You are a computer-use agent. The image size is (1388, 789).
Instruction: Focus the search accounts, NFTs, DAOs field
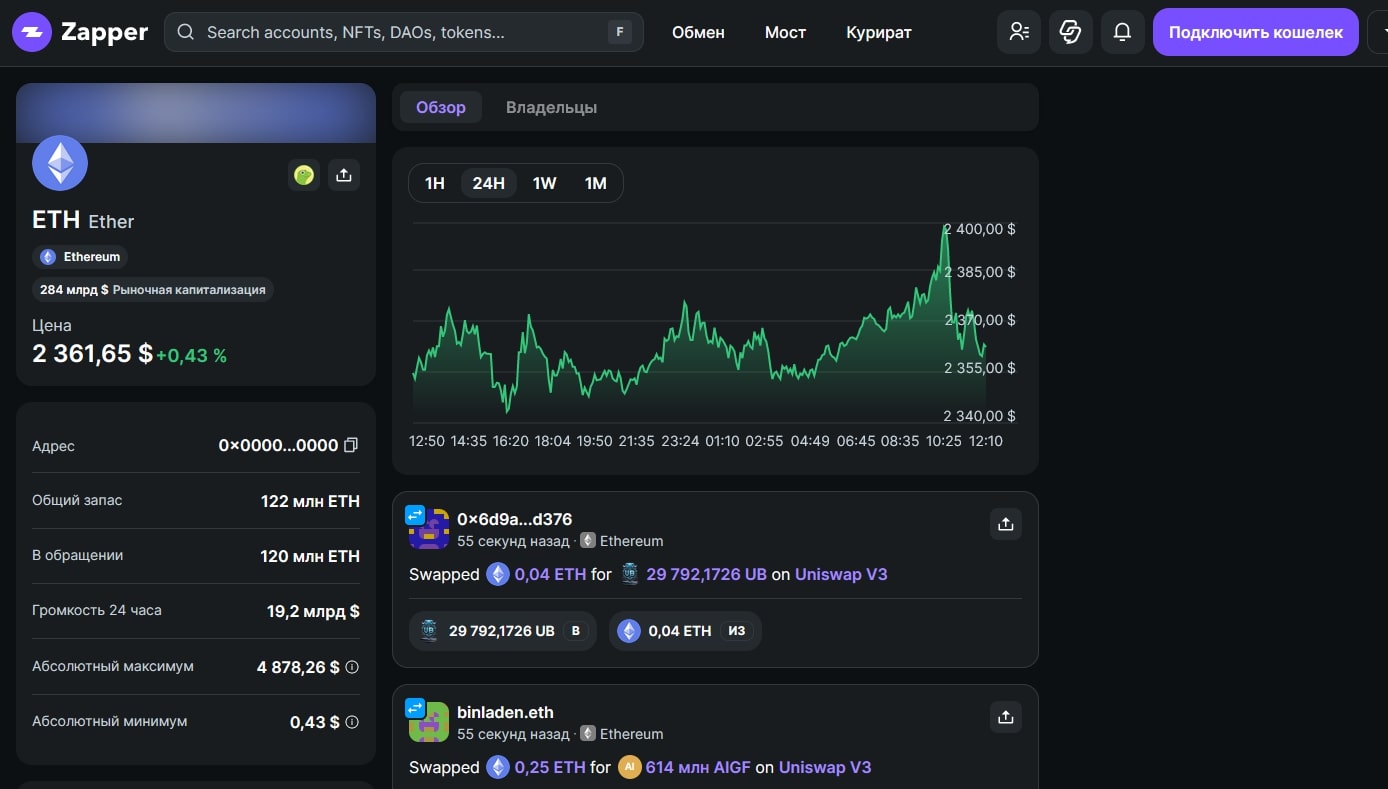point(404,32)
